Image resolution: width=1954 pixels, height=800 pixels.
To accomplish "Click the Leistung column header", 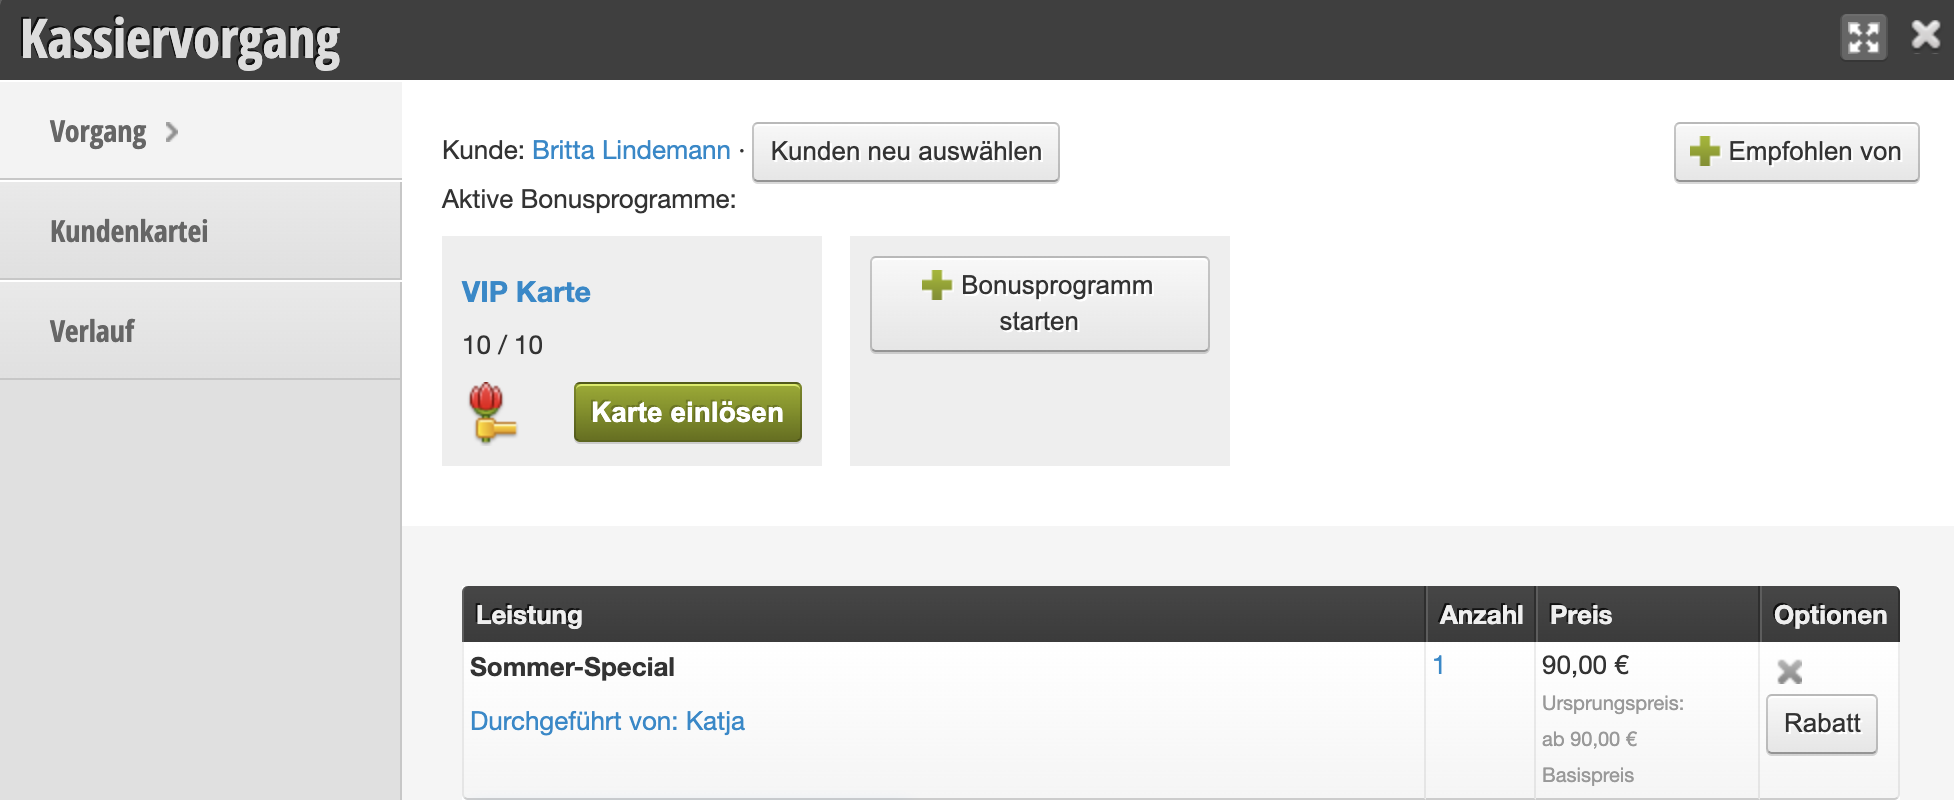I will point(529,615).
